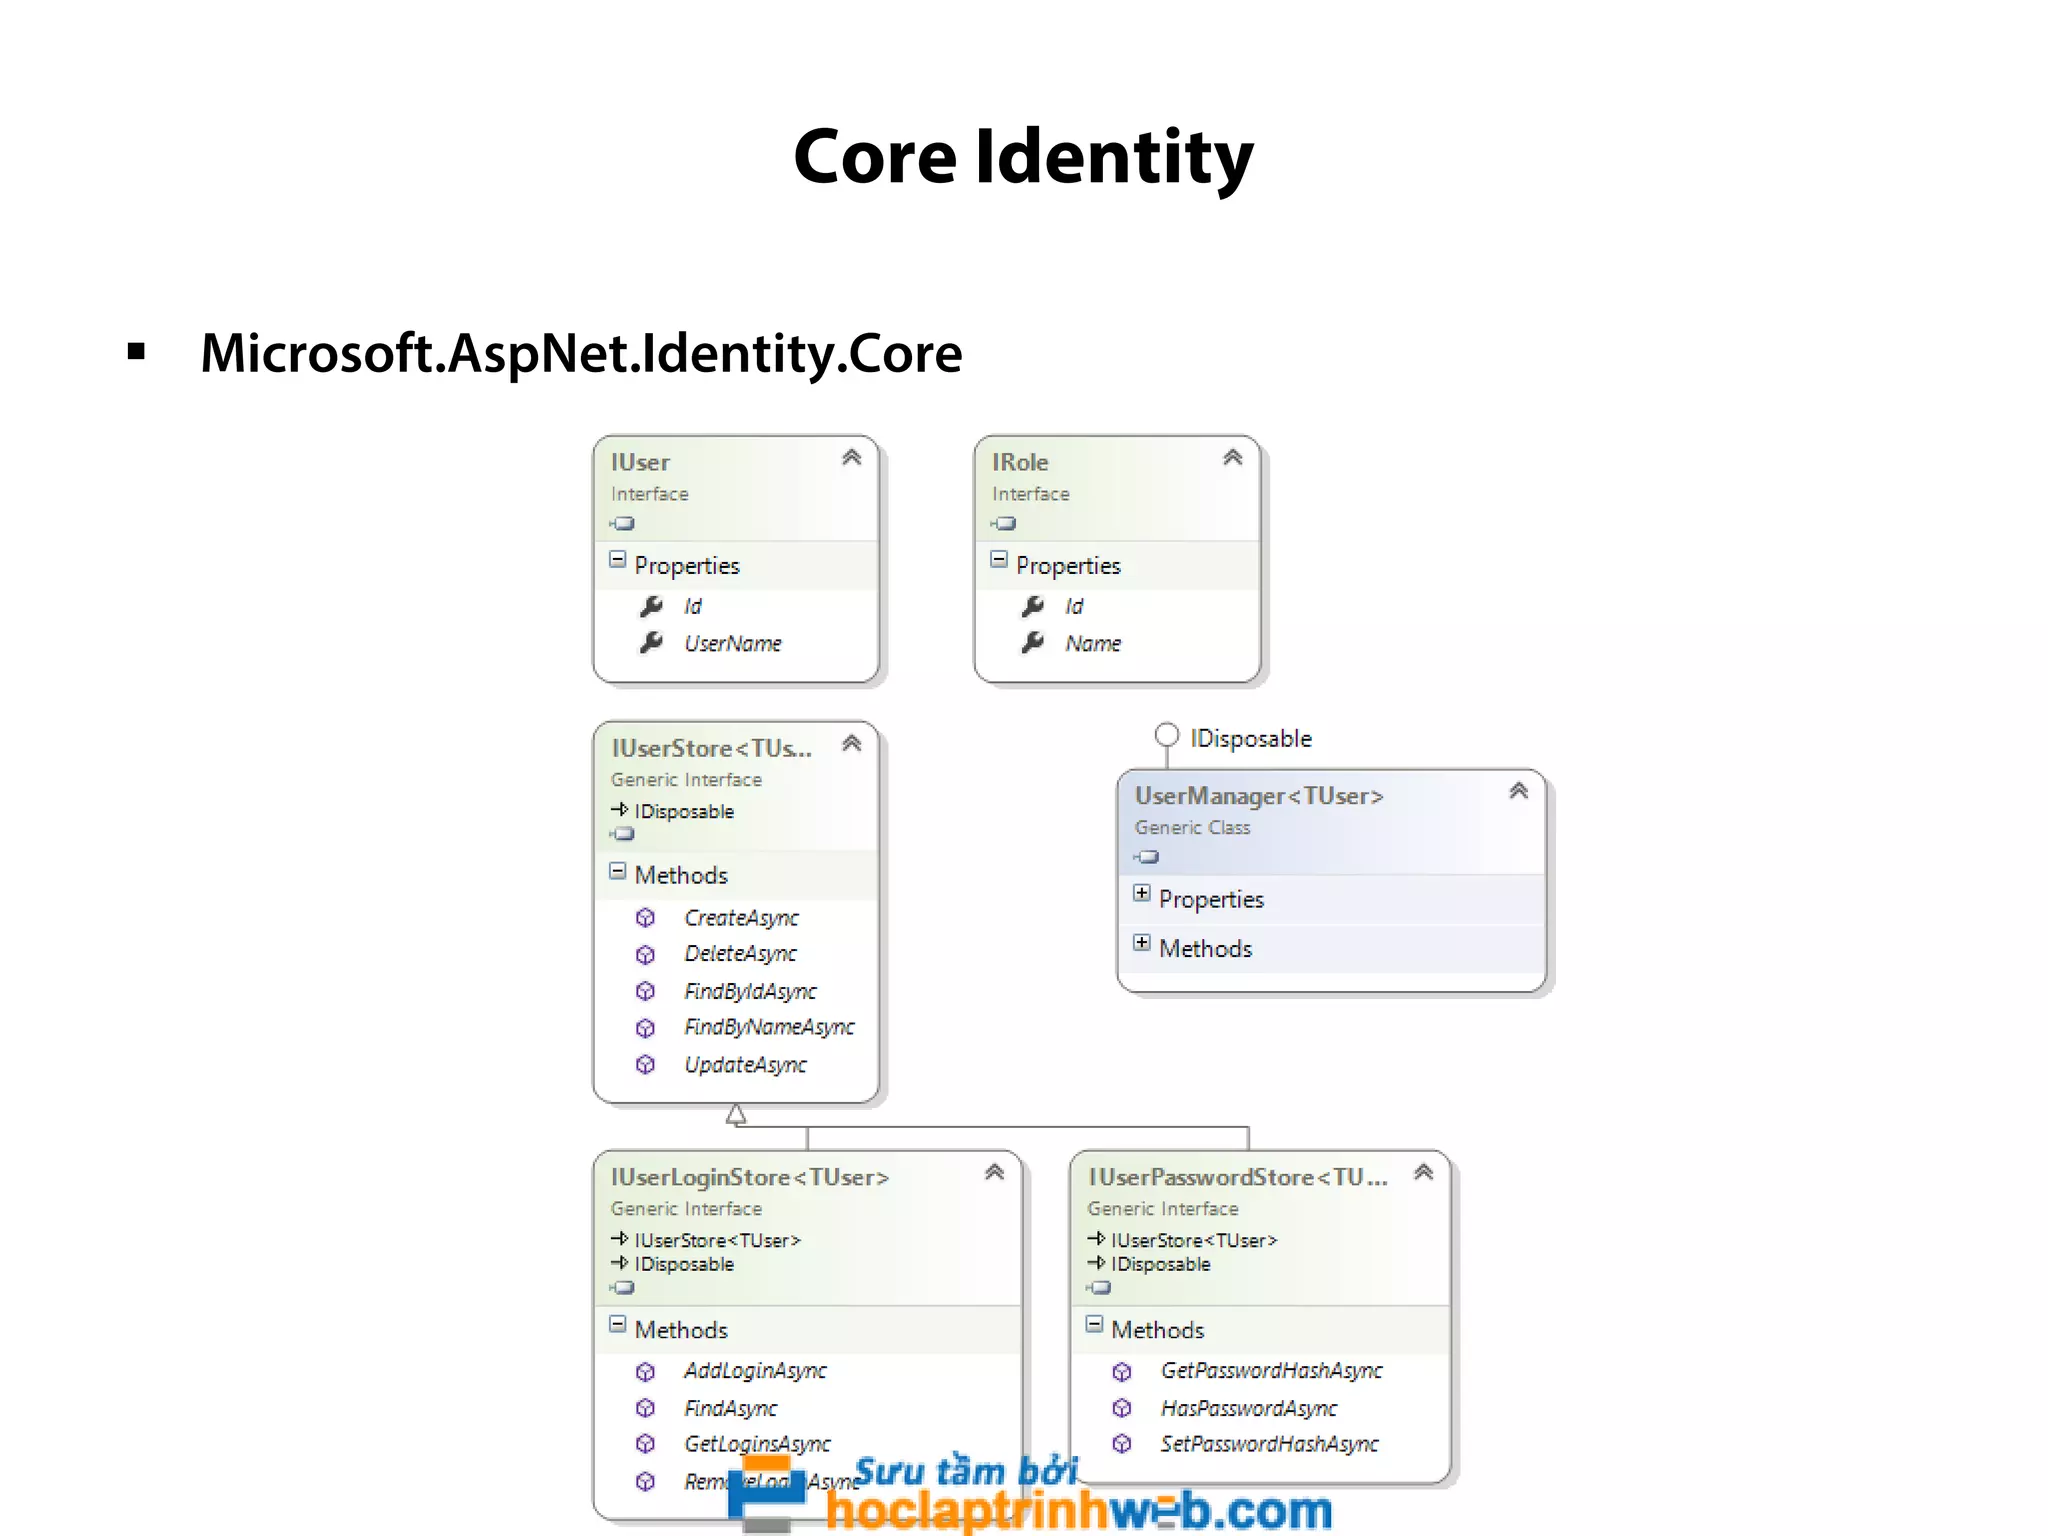Collapse the Methods section in IUserStore
Viewport: 2048px width, 1536px height.
point(617,871)
